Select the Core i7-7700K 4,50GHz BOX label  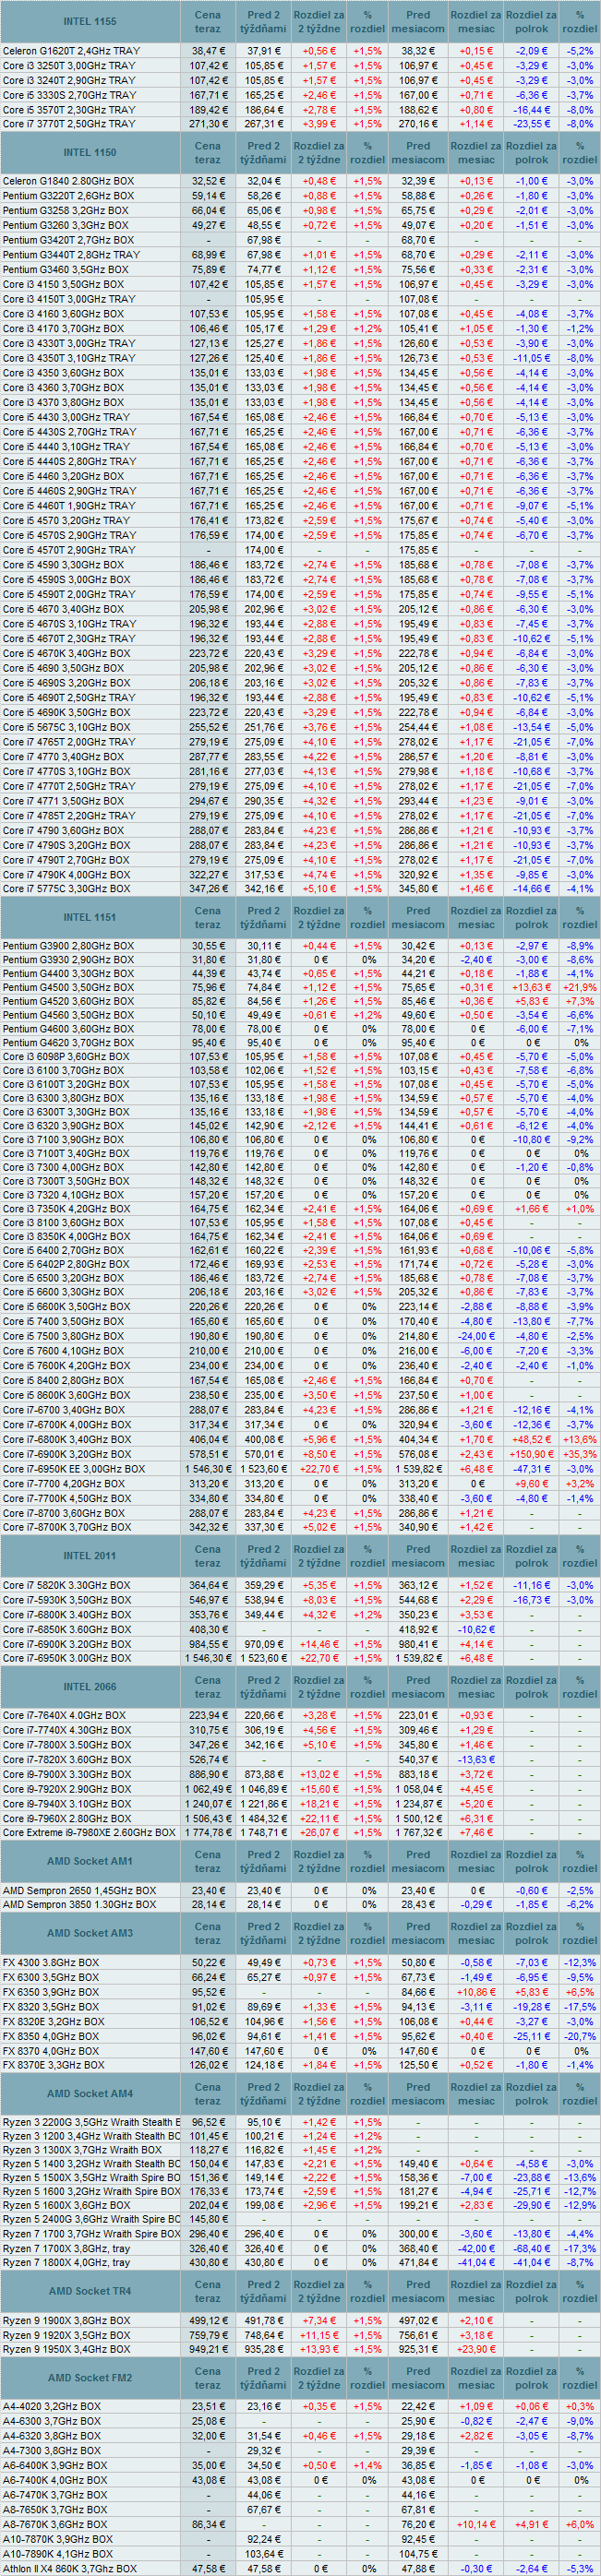[67, 1498]
